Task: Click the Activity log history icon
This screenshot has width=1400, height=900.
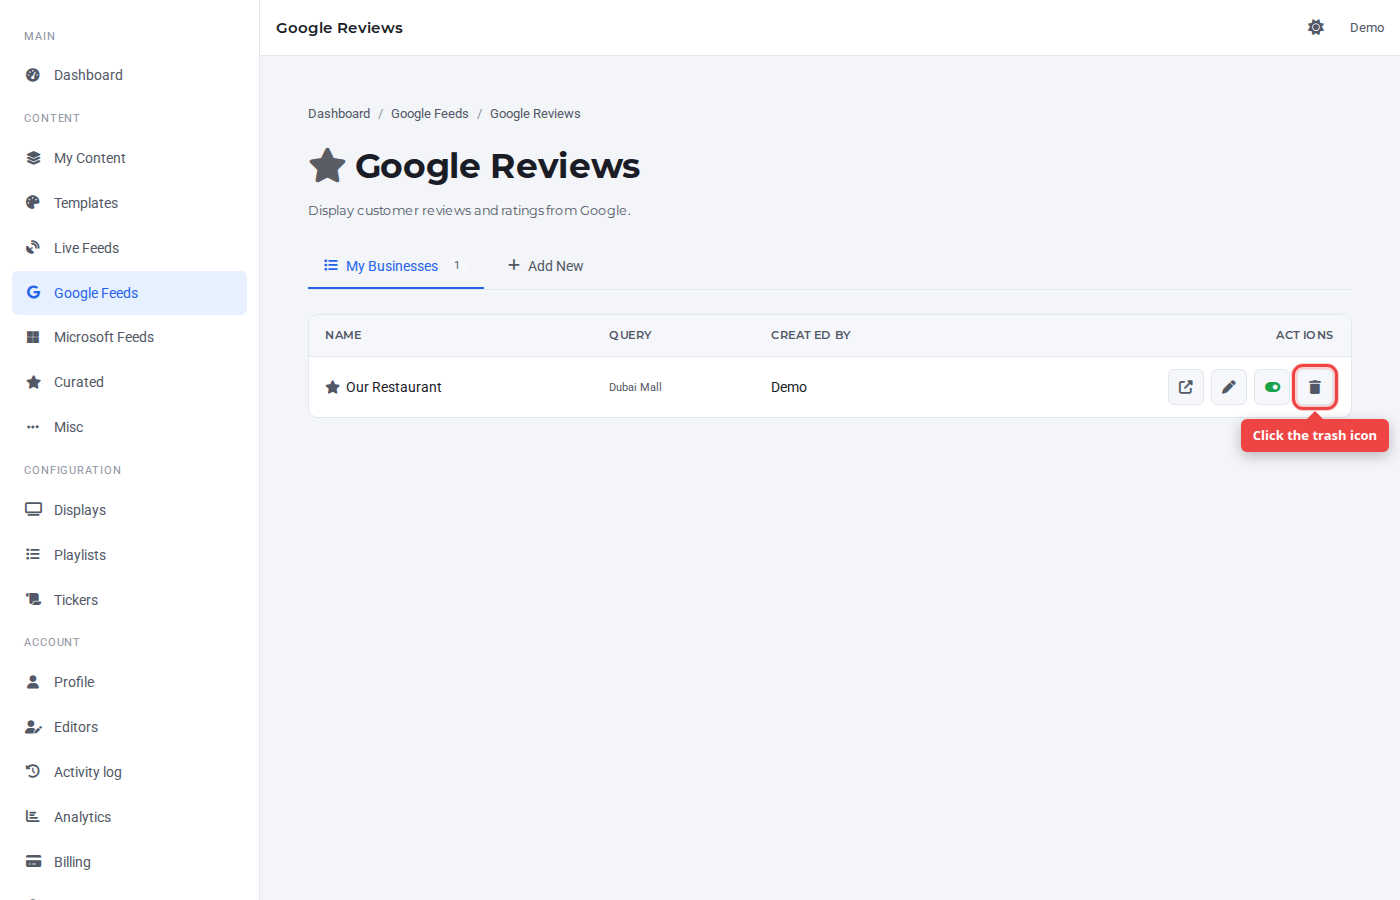Action: [x=33, y=772]
